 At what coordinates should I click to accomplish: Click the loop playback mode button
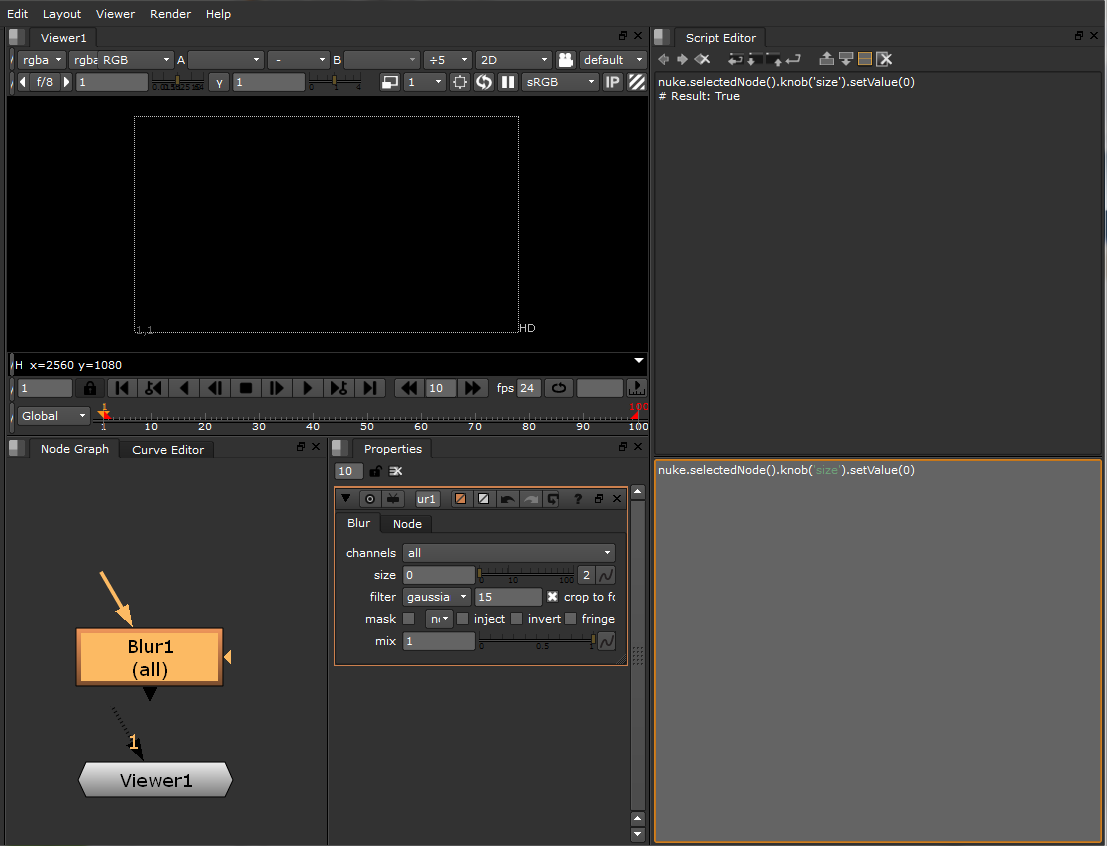coord(558,388)
